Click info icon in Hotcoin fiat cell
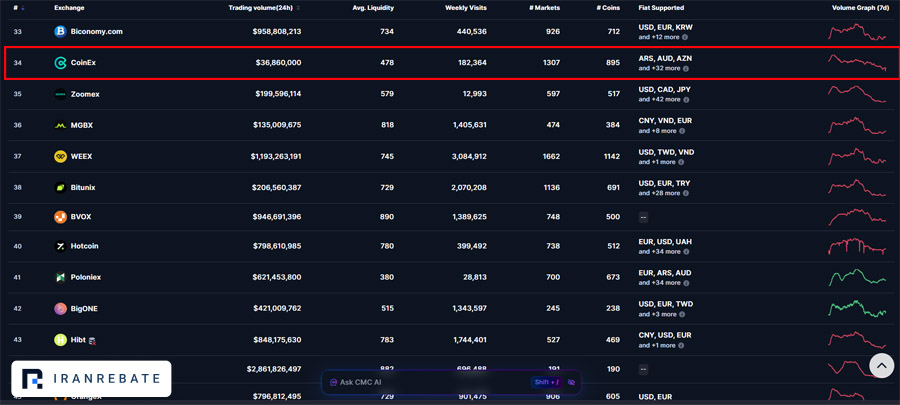This screenshot has height=405, width=900. pyautogui.click(x=686, y=251)
